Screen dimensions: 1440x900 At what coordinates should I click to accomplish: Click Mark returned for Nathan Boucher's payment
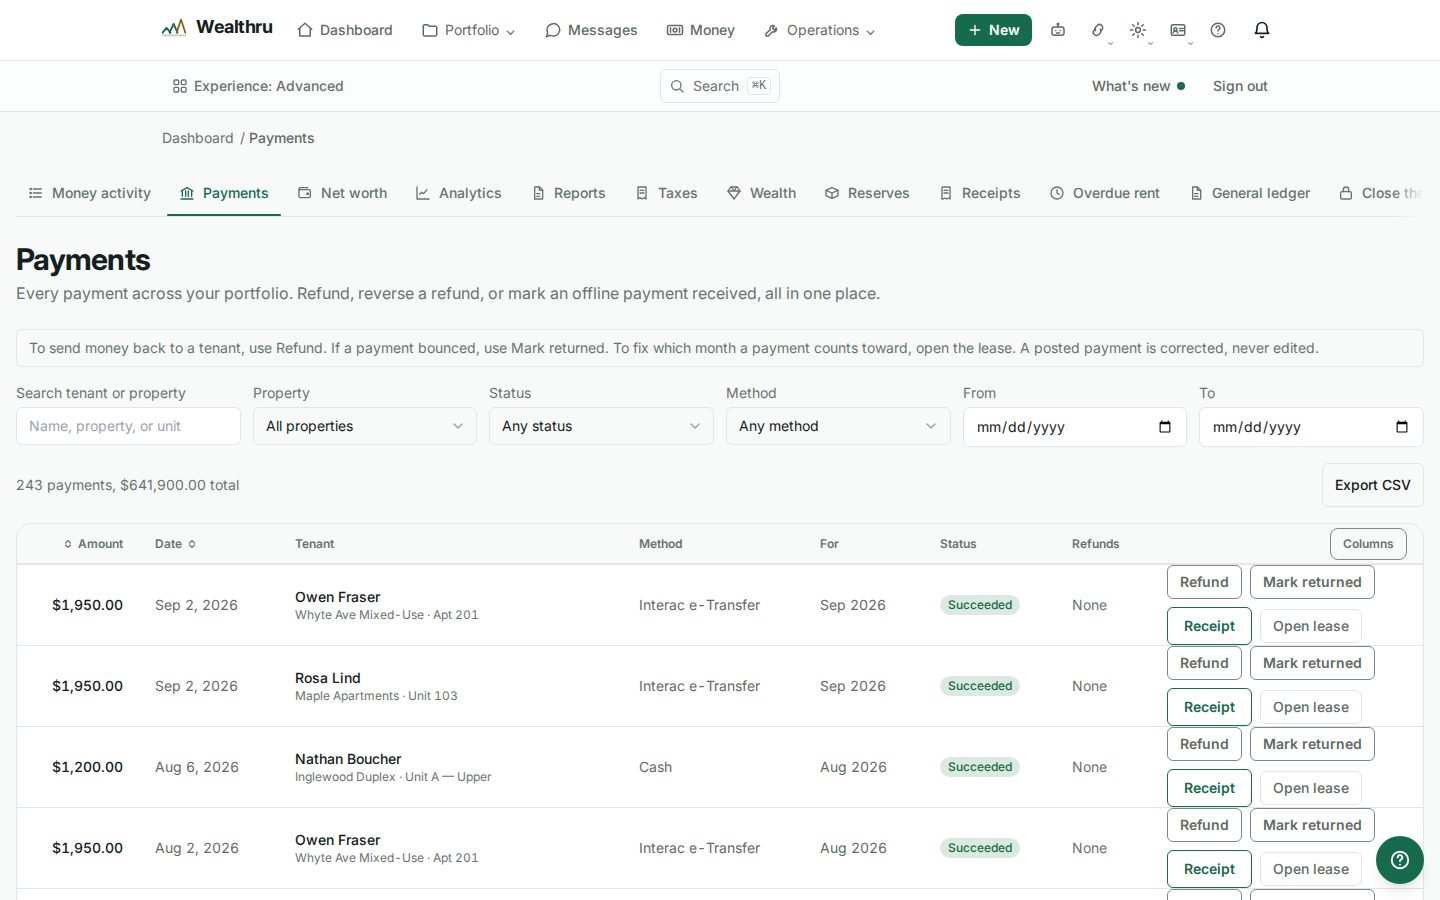(x=1312, y=744)
